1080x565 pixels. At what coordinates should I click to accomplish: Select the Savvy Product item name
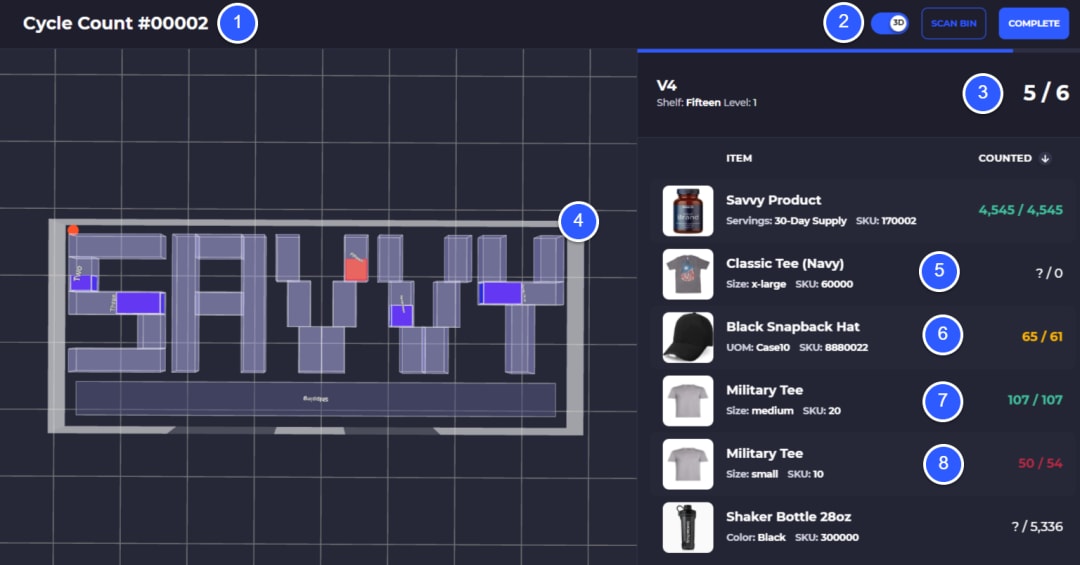pos(773,200)
